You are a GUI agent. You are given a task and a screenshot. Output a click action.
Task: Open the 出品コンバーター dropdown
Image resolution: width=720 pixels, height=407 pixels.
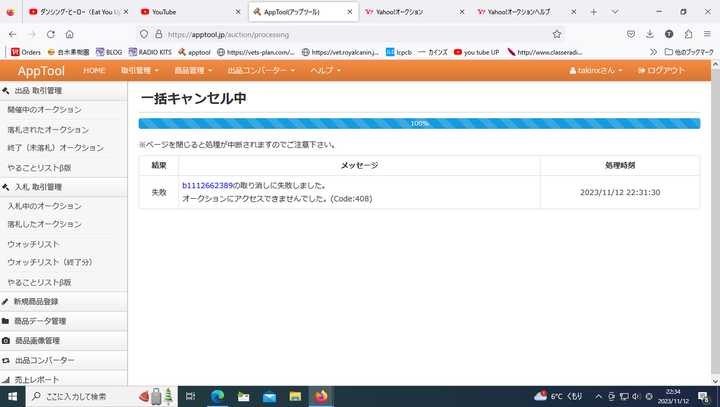(x=260, y=70)
